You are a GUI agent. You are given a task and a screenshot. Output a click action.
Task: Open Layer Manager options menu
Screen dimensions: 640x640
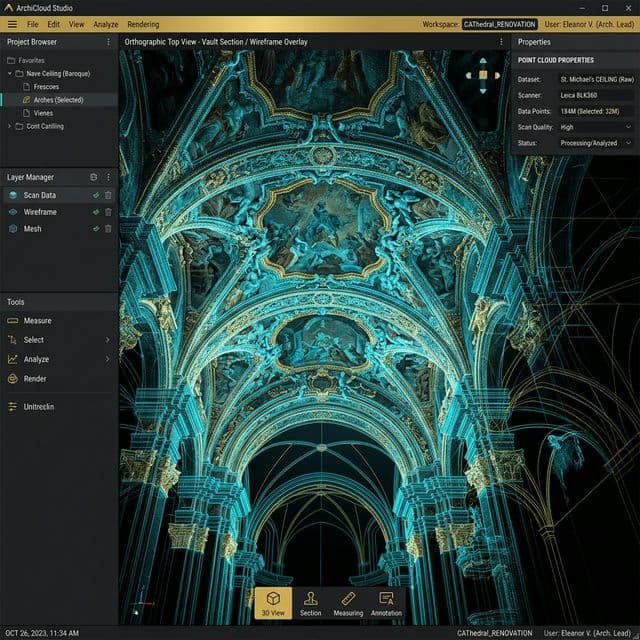tap(108, 177)
